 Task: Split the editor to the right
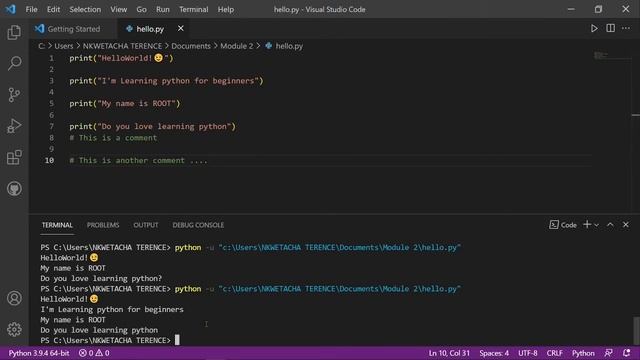(x=611, y=29)
